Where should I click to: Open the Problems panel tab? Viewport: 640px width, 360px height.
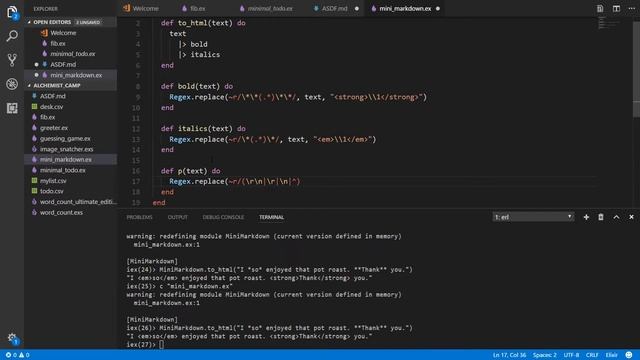coord(140,217)
